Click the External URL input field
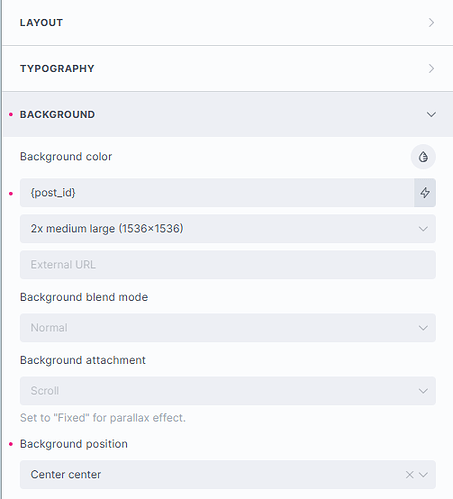Screen dimensions: 453x499 pyautogui.click(x=228, y=265)
